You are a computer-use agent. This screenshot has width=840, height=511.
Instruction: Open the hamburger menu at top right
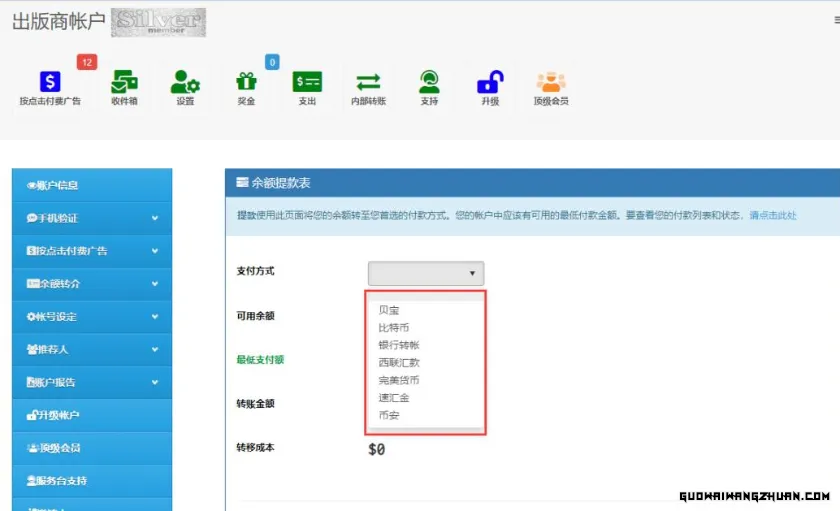click(836, 20)
